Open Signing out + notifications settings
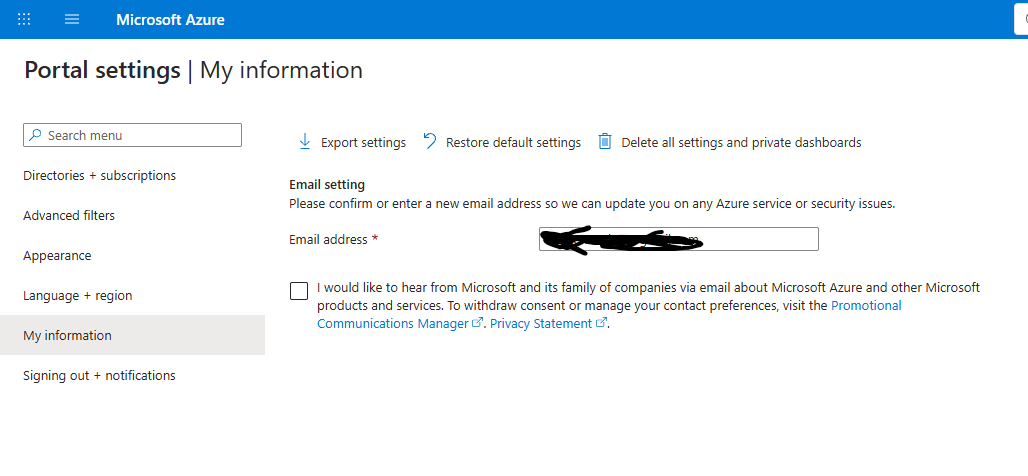 click(x=99, y=376)
